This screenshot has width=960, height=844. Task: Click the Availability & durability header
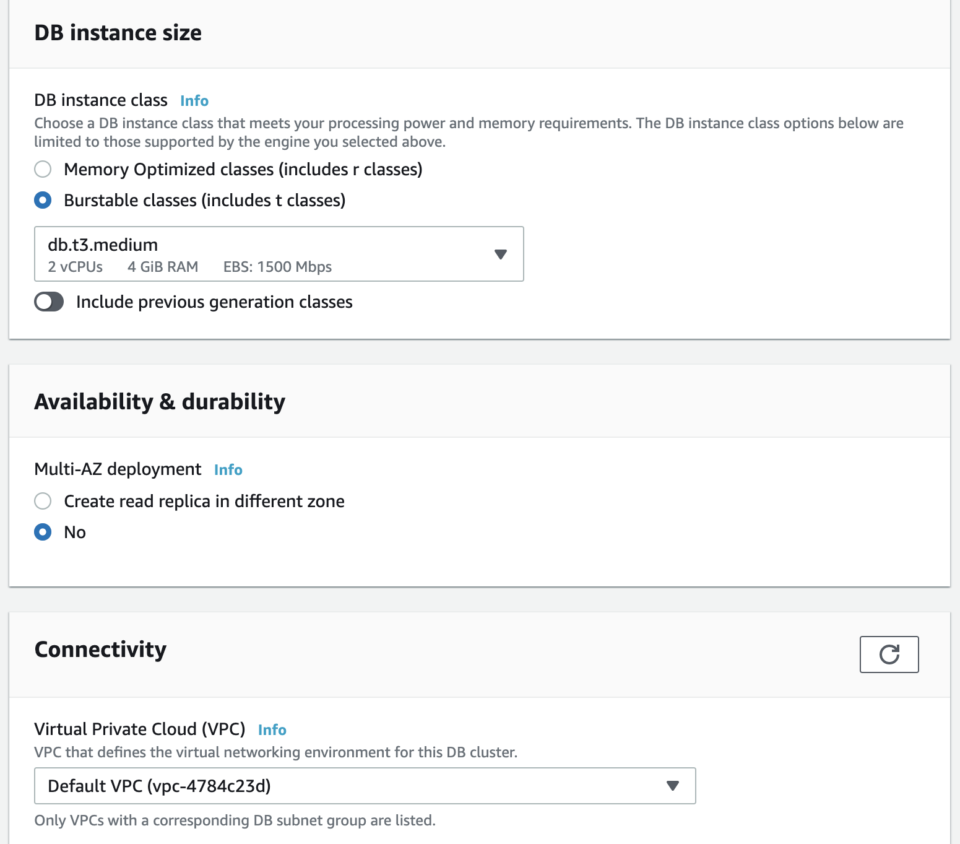[x=160, y=401]
